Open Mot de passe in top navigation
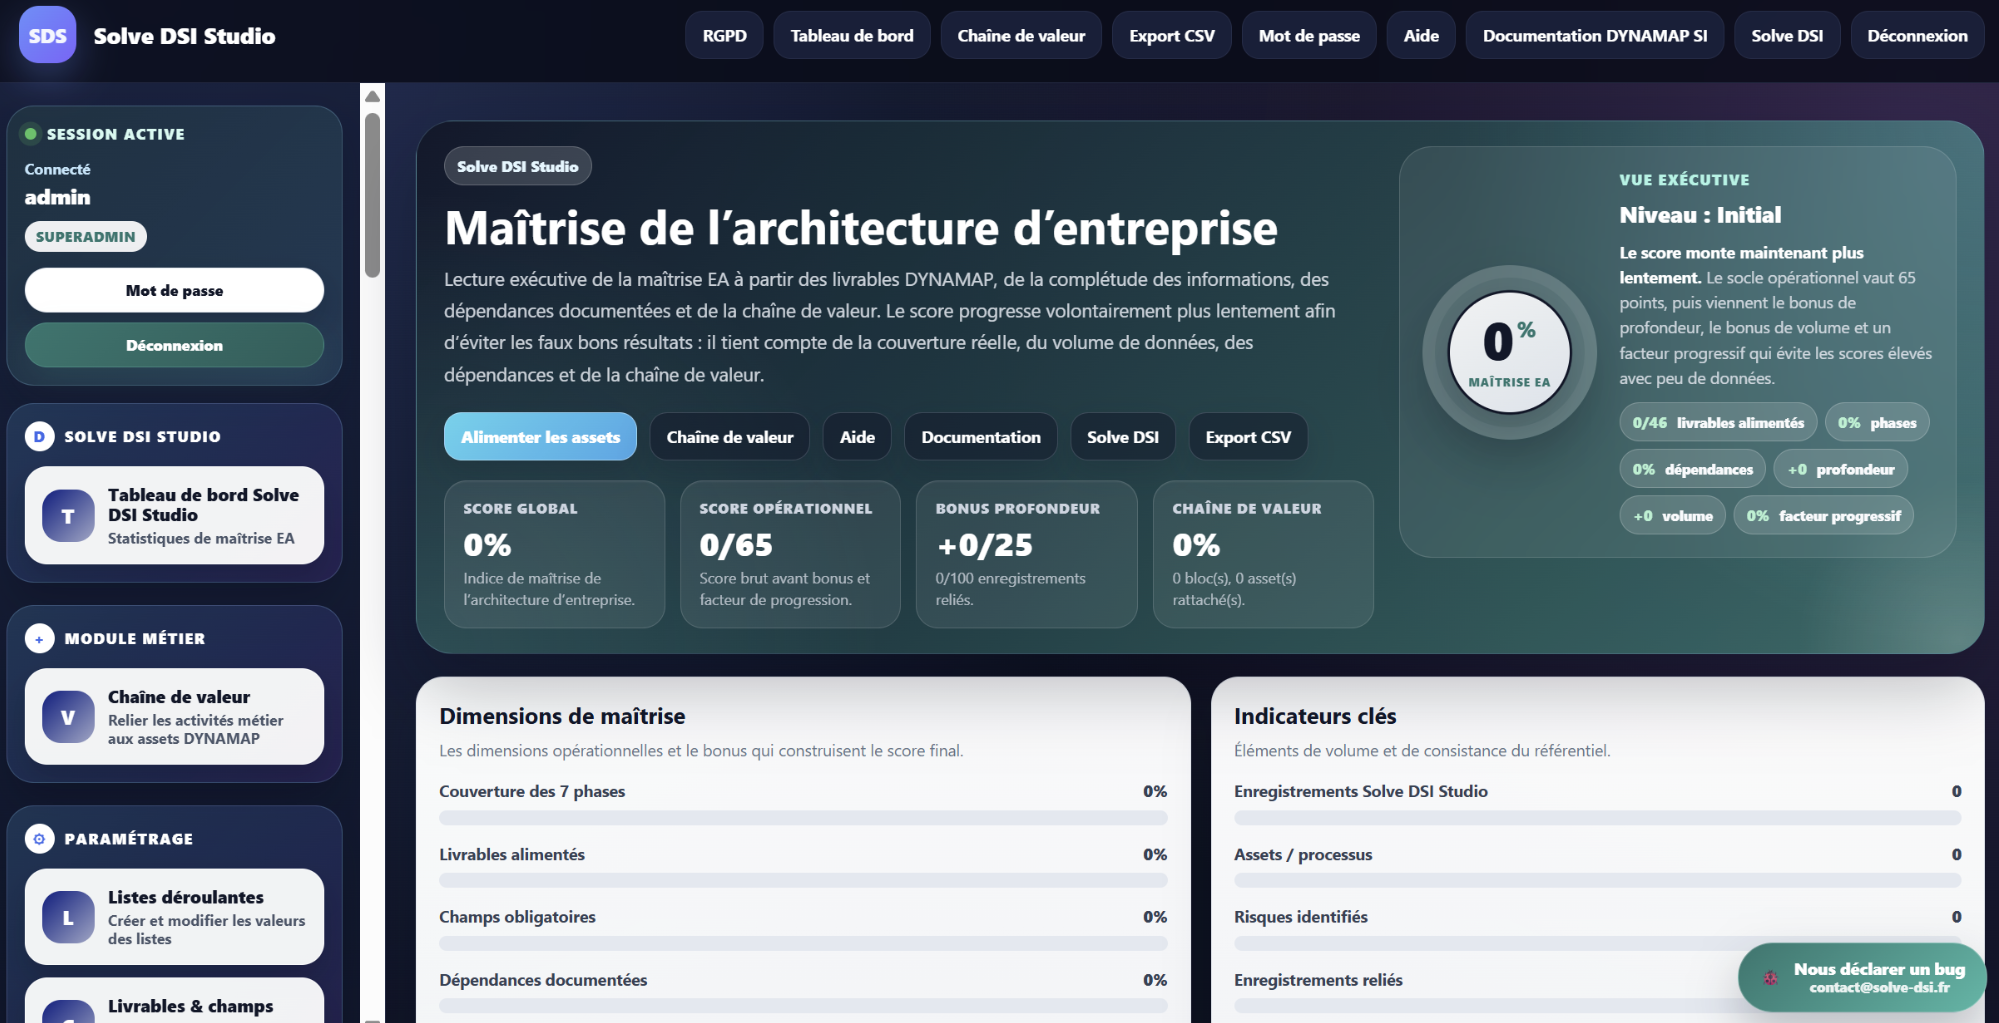 pos(1309,36)
